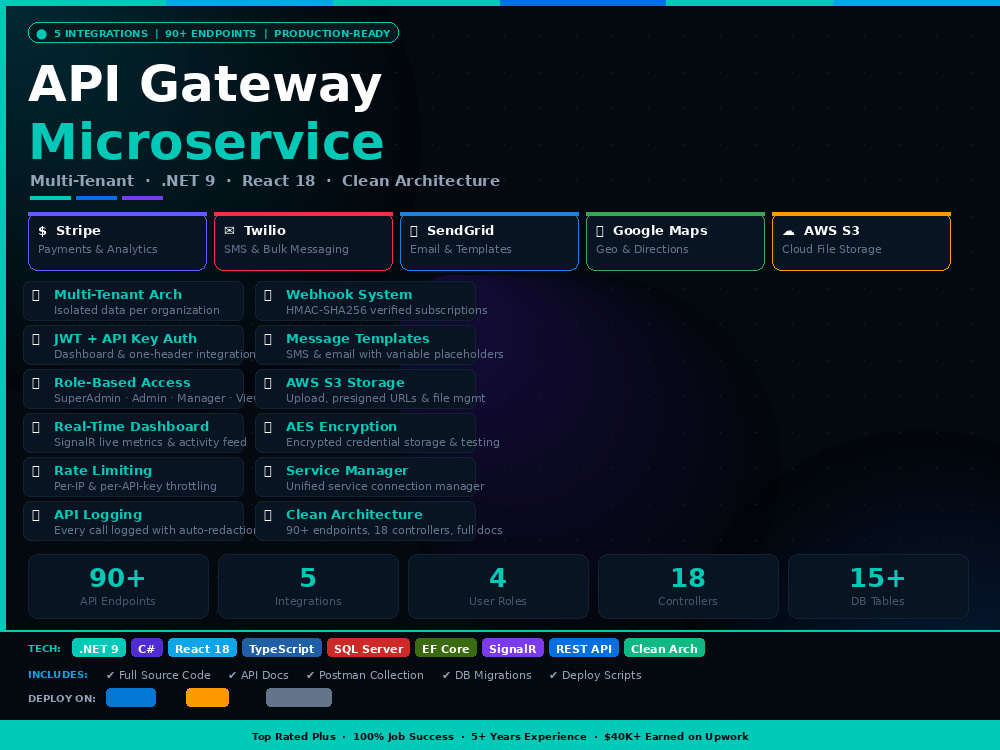Viewport: 1000px width, 750px height.
Task: Click the cloud icon beside AWS S3
Action: click(x=789, y=231)
